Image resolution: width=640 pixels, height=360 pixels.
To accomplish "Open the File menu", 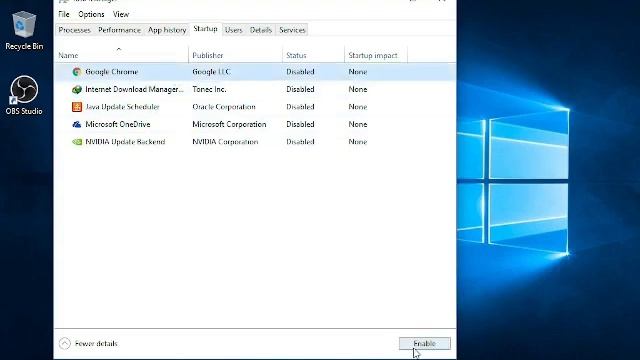I will 64,14.
